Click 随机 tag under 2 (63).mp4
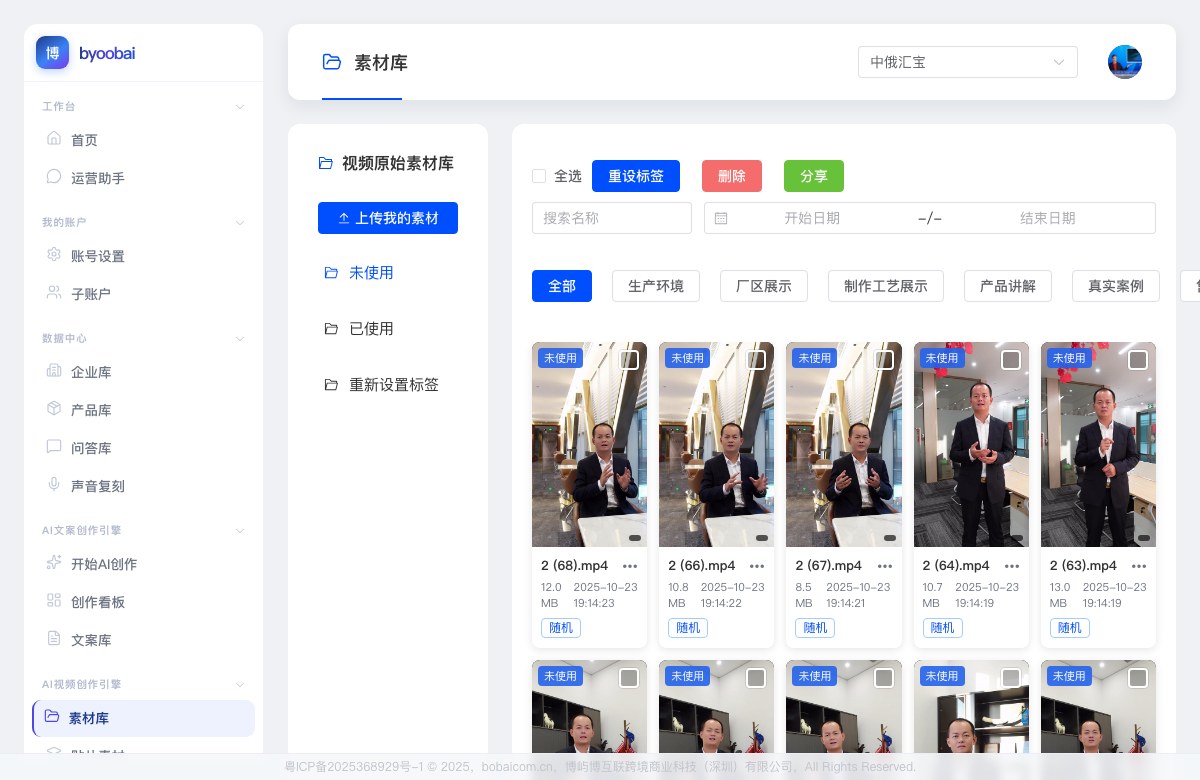The image size is (1200, 780). point(1070,628)
